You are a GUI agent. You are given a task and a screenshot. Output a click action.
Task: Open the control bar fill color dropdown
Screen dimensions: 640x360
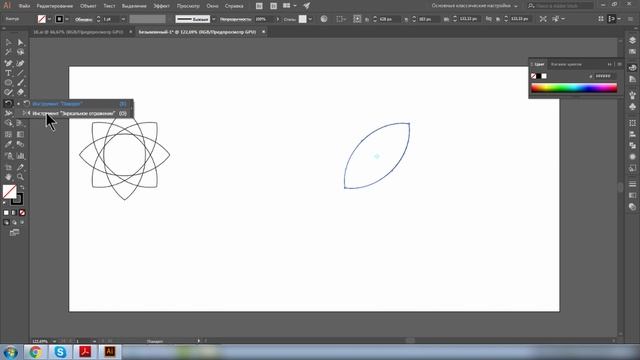pos(50,19)
